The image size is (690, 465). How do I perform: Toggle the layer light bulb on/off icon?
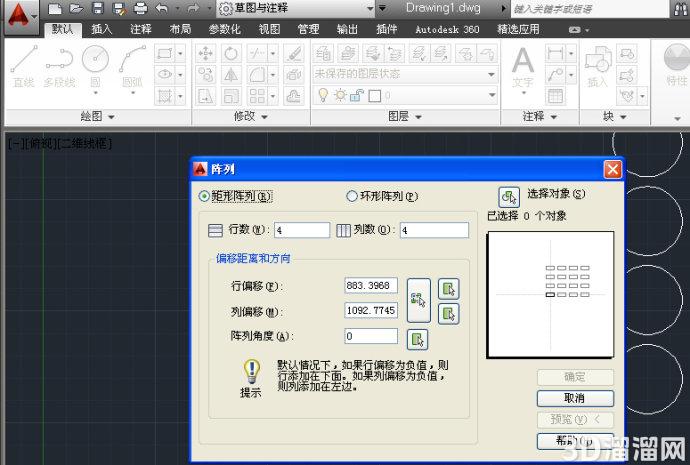323,95
